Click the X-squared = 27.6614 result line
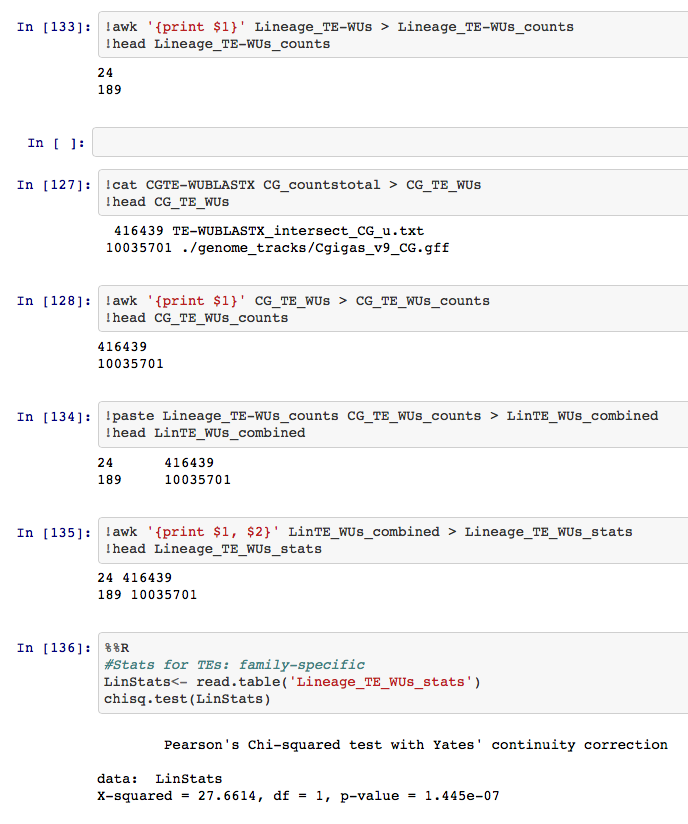688x824 pixels. point(298,796)
